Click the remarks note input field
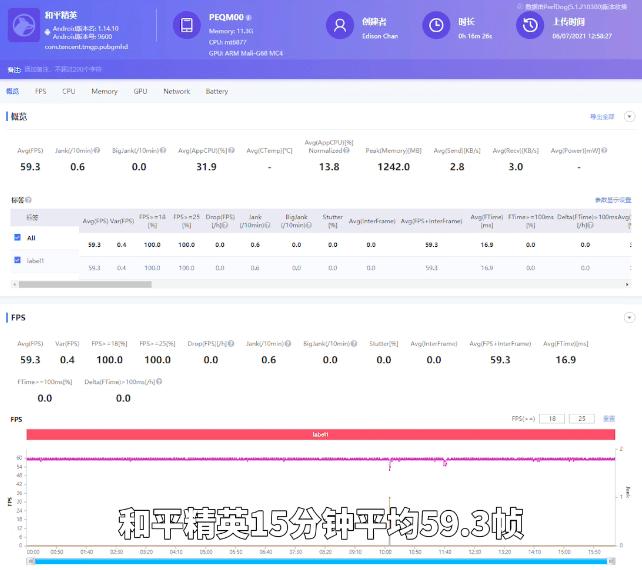Image resolution: width=642 pixels, height=570 pixels. coord(63,69)
